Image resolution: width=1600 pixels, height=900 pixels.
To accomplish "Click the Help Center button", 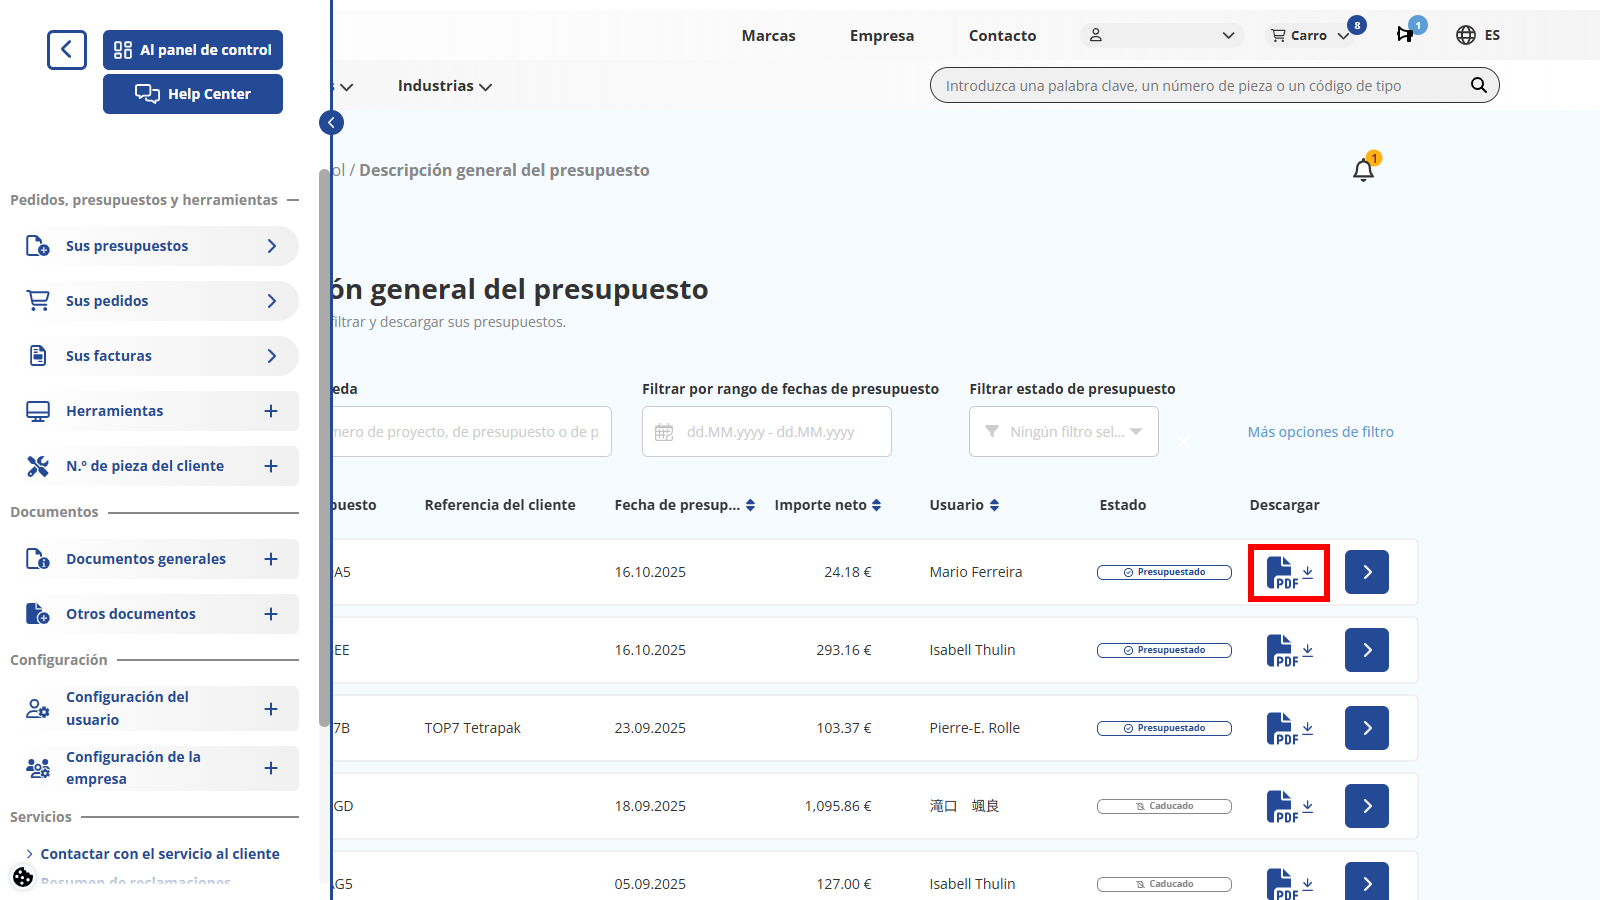I will (193, 94).
